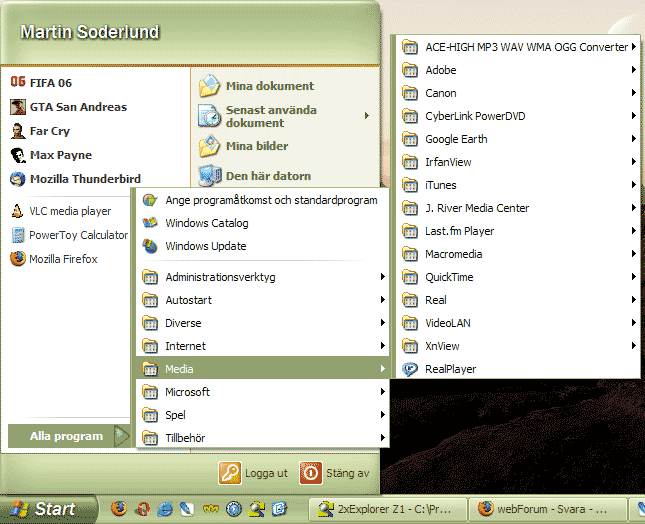Open QuickTime folder
The image size is (645, 524).
517,277
